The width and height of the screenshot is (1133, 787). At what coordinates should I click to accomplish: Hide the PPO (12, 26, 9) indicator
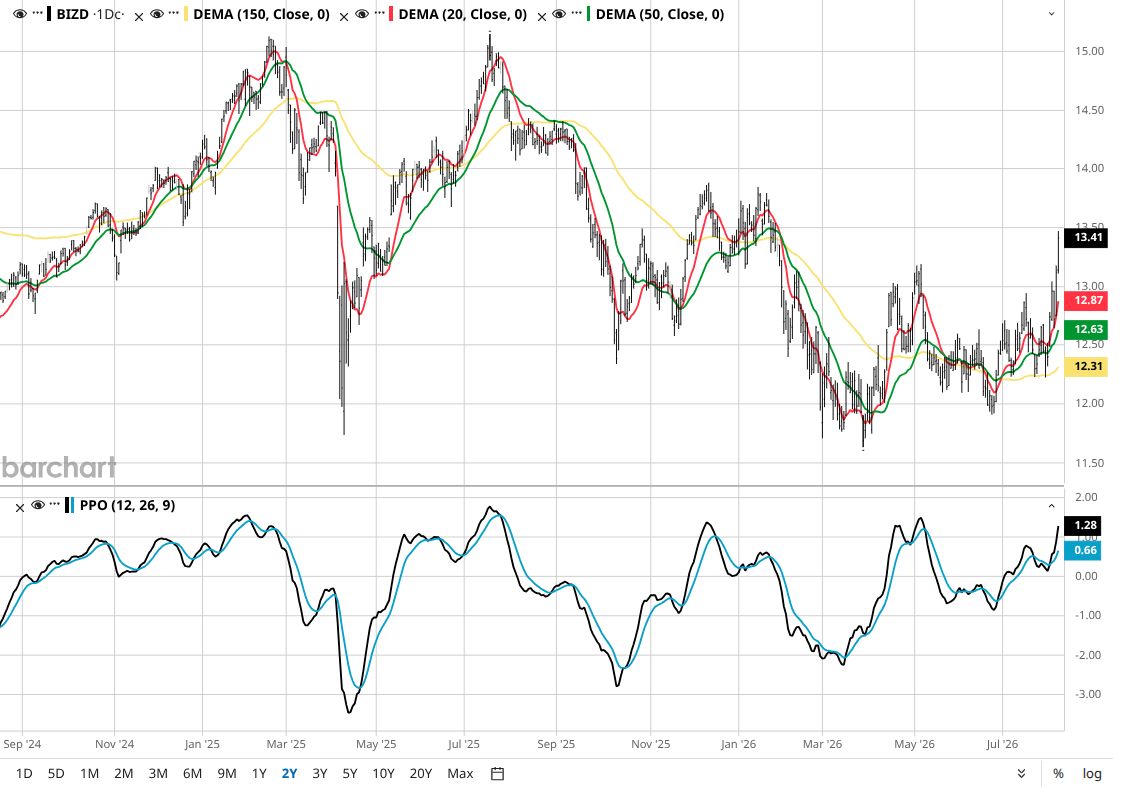pyautogui.click(x=38, y=505)
